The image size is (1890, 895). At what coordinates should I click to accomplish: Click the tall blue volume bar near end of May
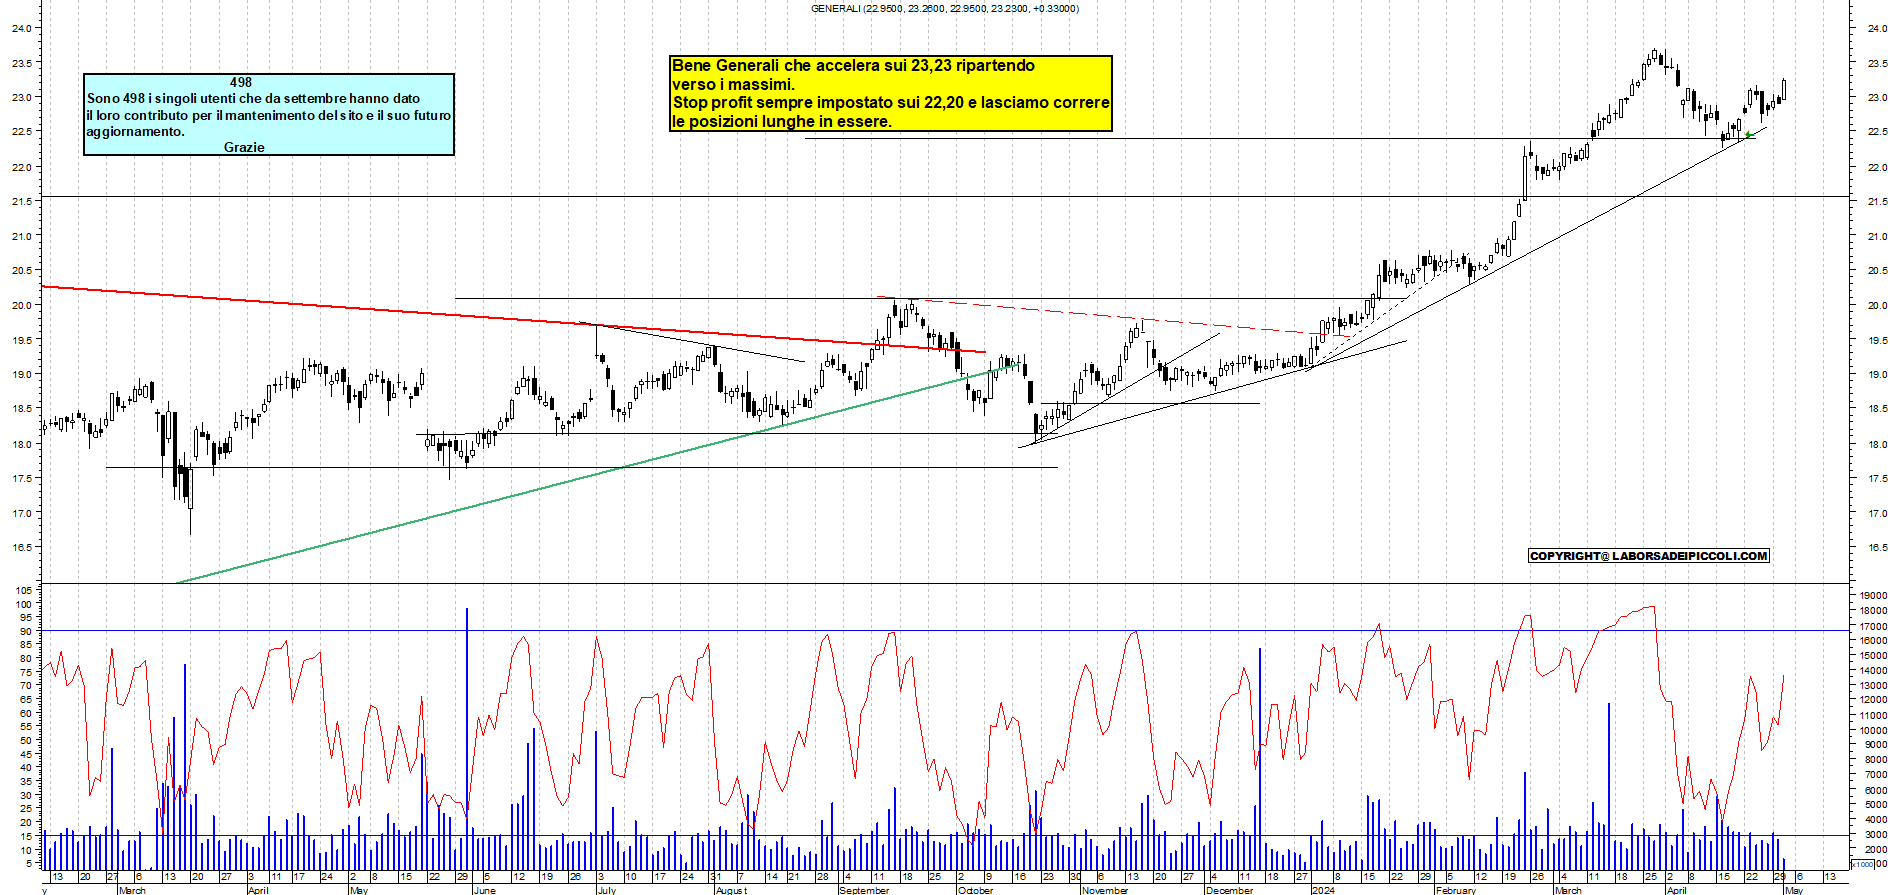[x=467, y=738]
